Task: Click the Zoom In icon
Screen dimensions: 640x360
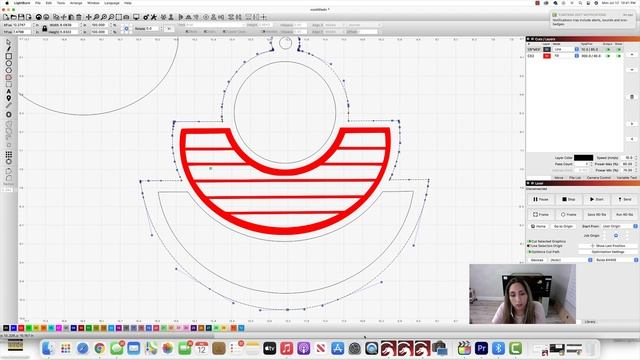Action: pos(104,17)
